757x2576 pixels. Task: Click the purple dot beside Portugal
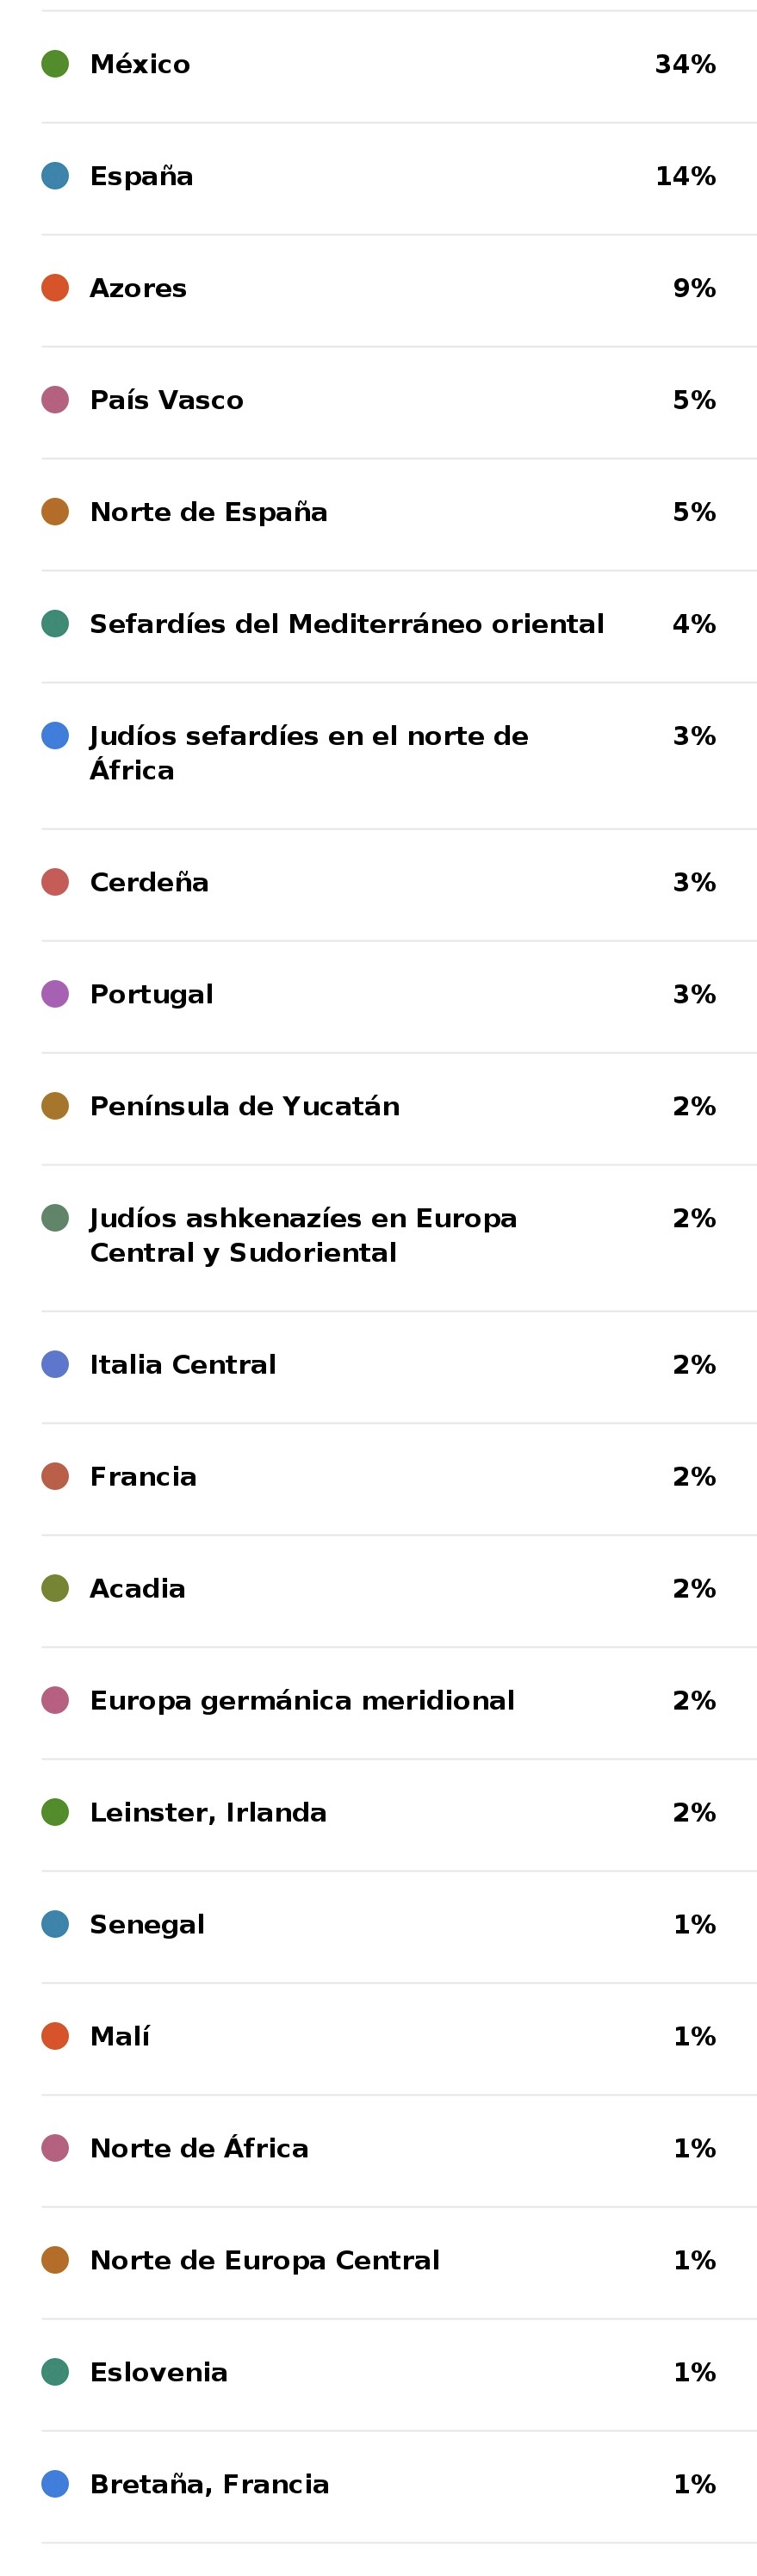[55, 994]
